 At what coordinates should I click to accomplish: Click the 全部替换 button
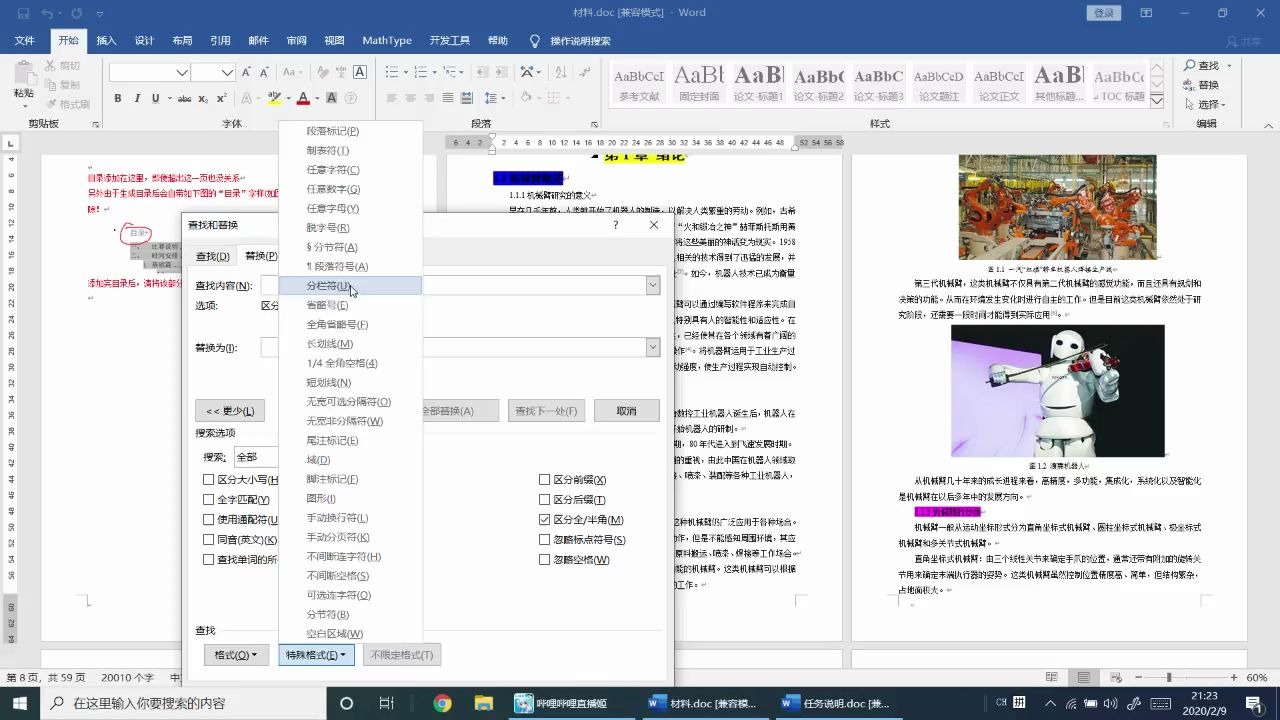[457, 411]
